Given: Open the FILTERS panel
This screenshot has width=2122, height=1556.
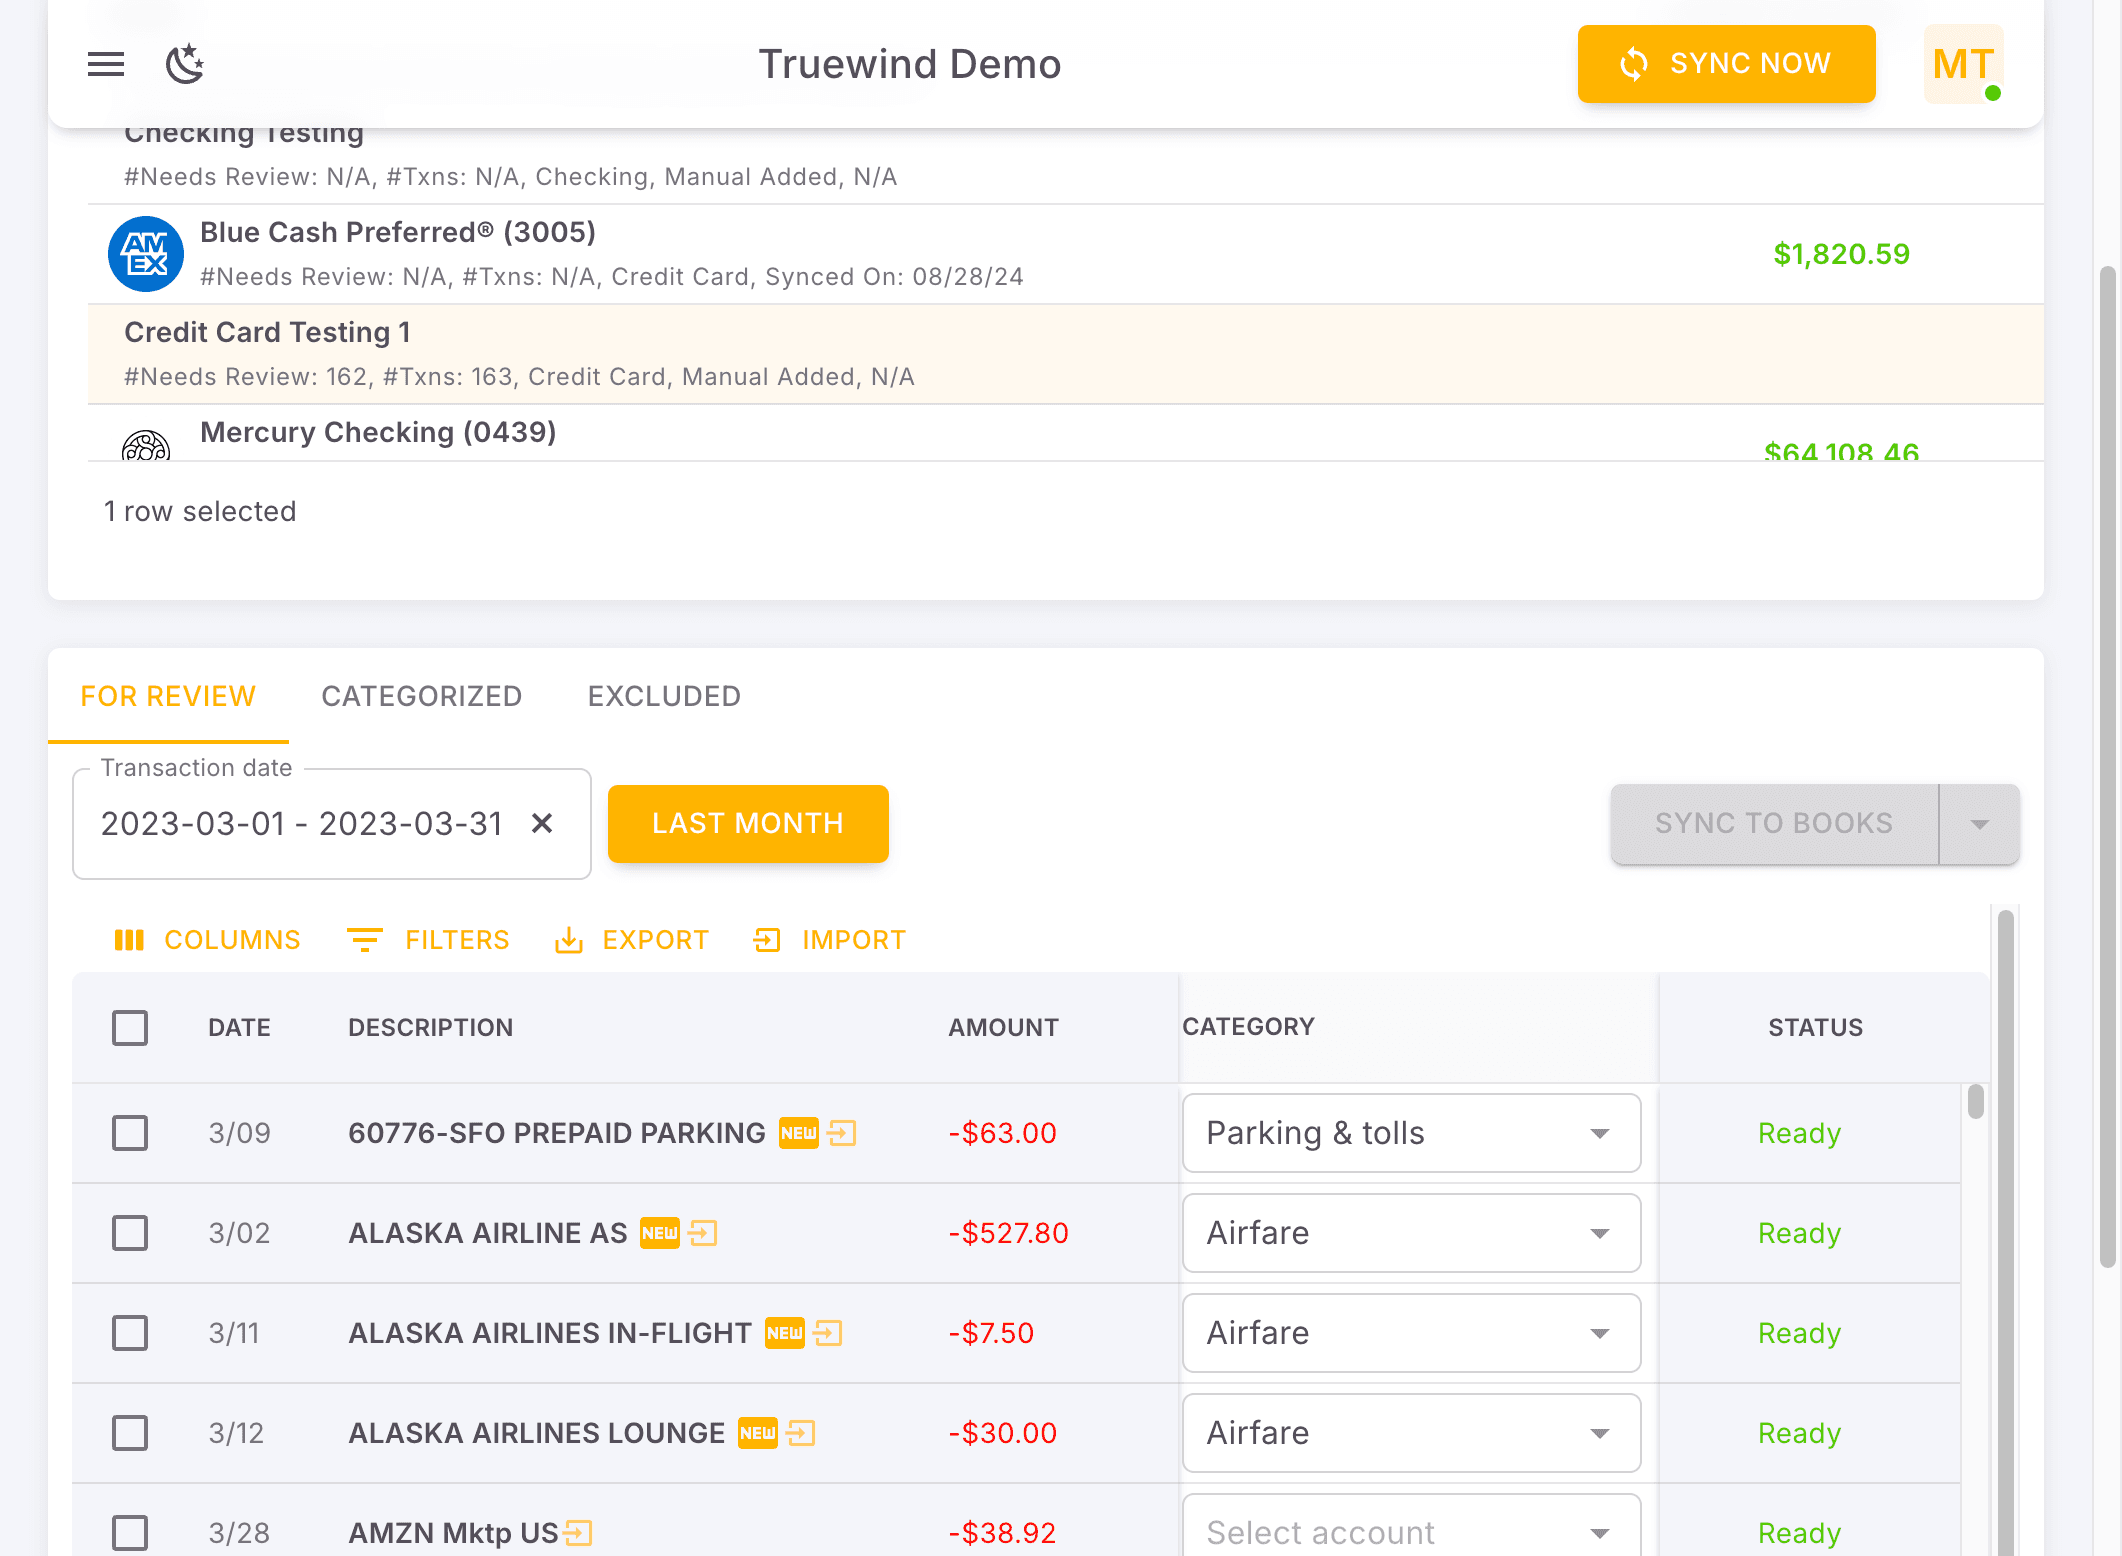Looking at the screenshot, I should pyautogui.click(x=428, y=940).
